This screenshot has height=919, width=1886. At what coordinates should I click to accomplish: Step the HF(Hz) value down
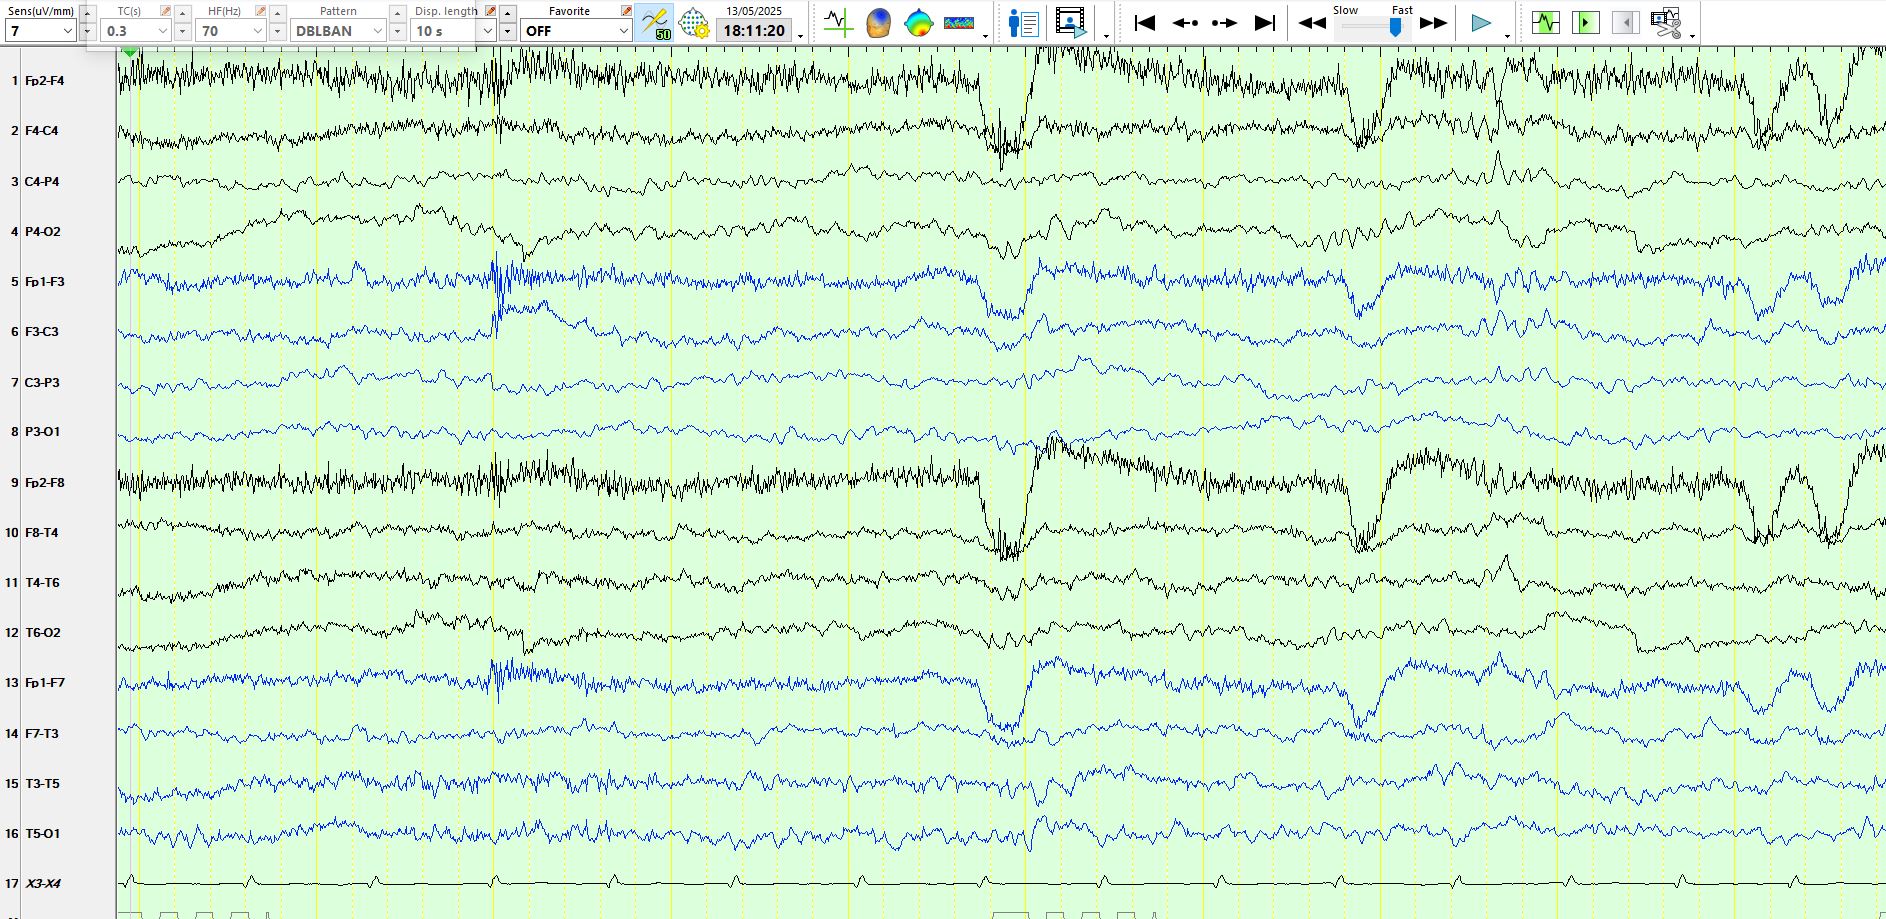[x=277, y=31]
